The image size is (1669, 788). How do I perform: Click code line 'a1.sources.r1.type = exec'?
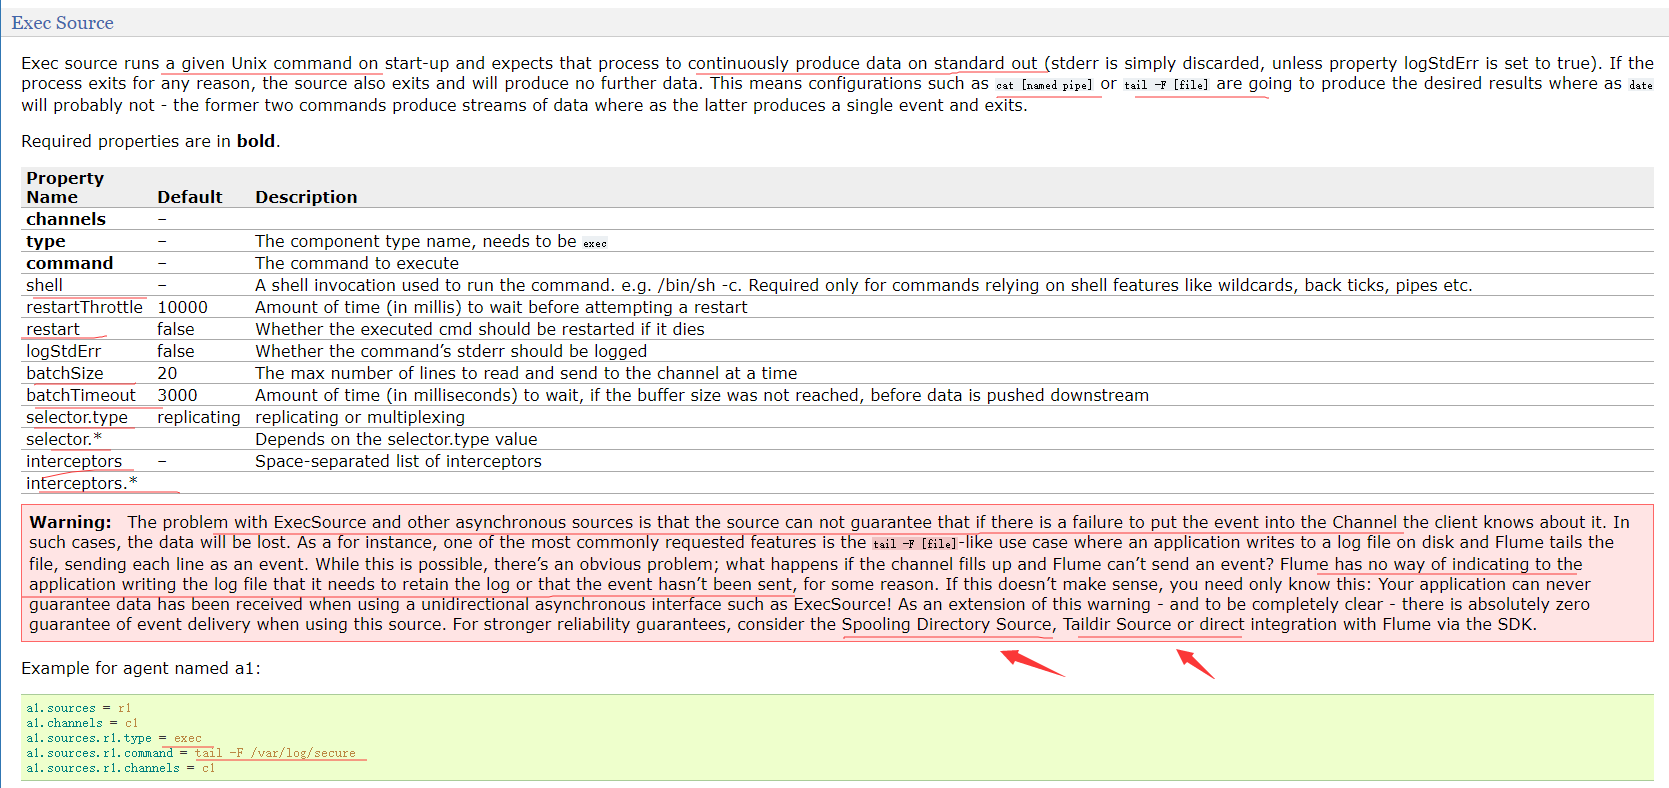tap(114, 738)
